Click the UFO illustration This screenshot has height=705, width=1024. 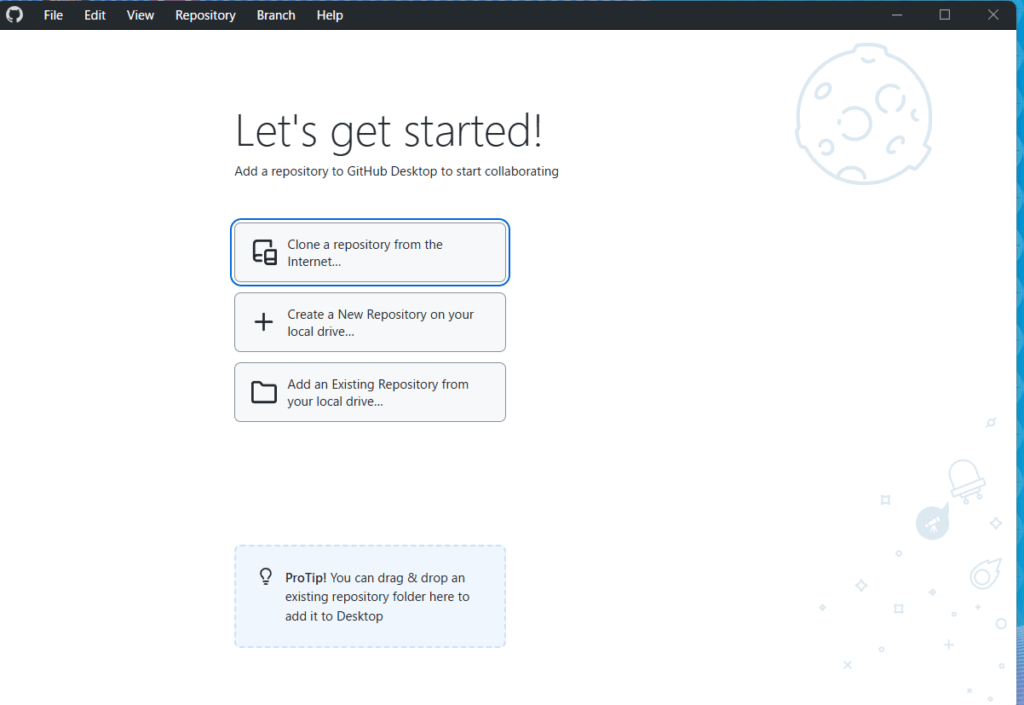966,480
